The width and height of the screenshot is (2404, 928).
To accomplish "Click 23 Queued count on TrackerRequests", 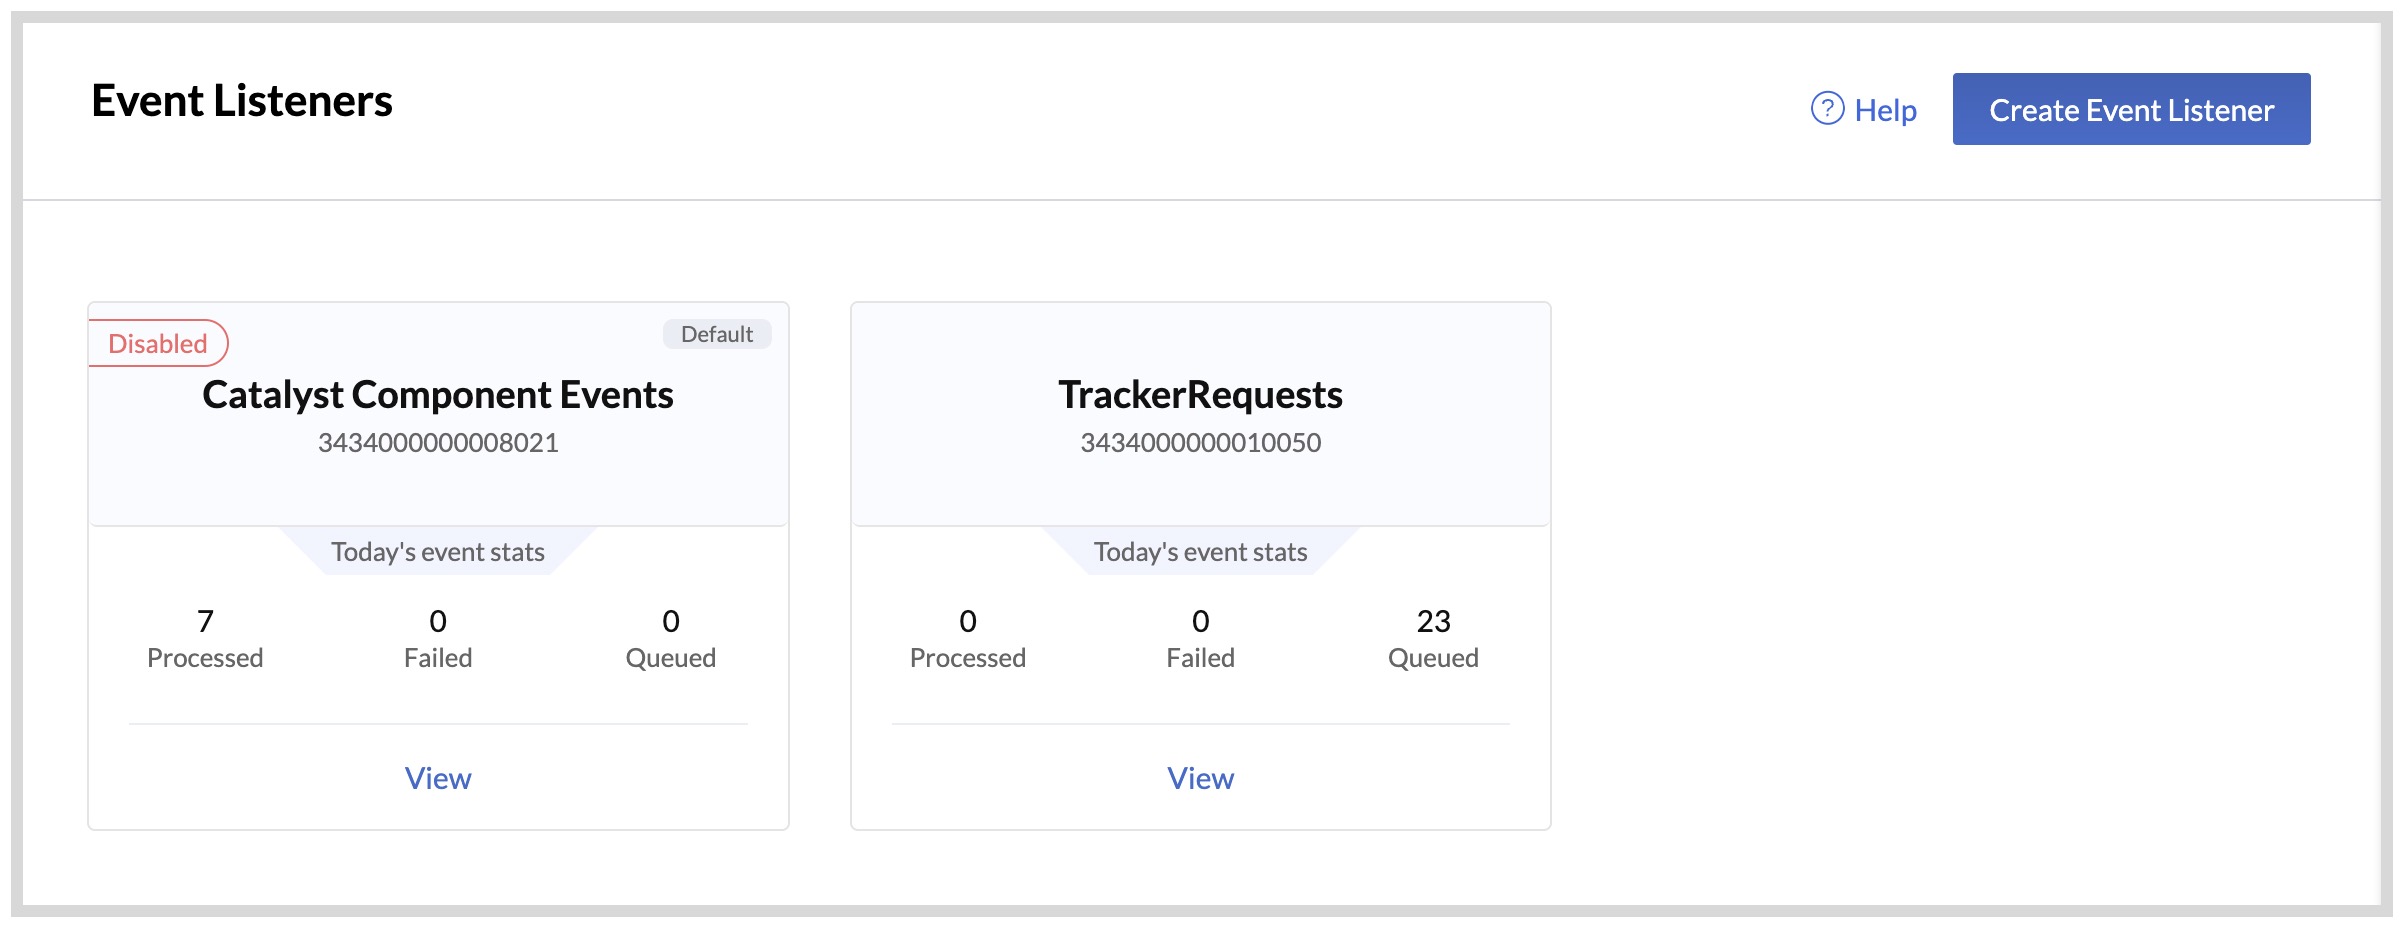I will click(x=1432, y=622).
